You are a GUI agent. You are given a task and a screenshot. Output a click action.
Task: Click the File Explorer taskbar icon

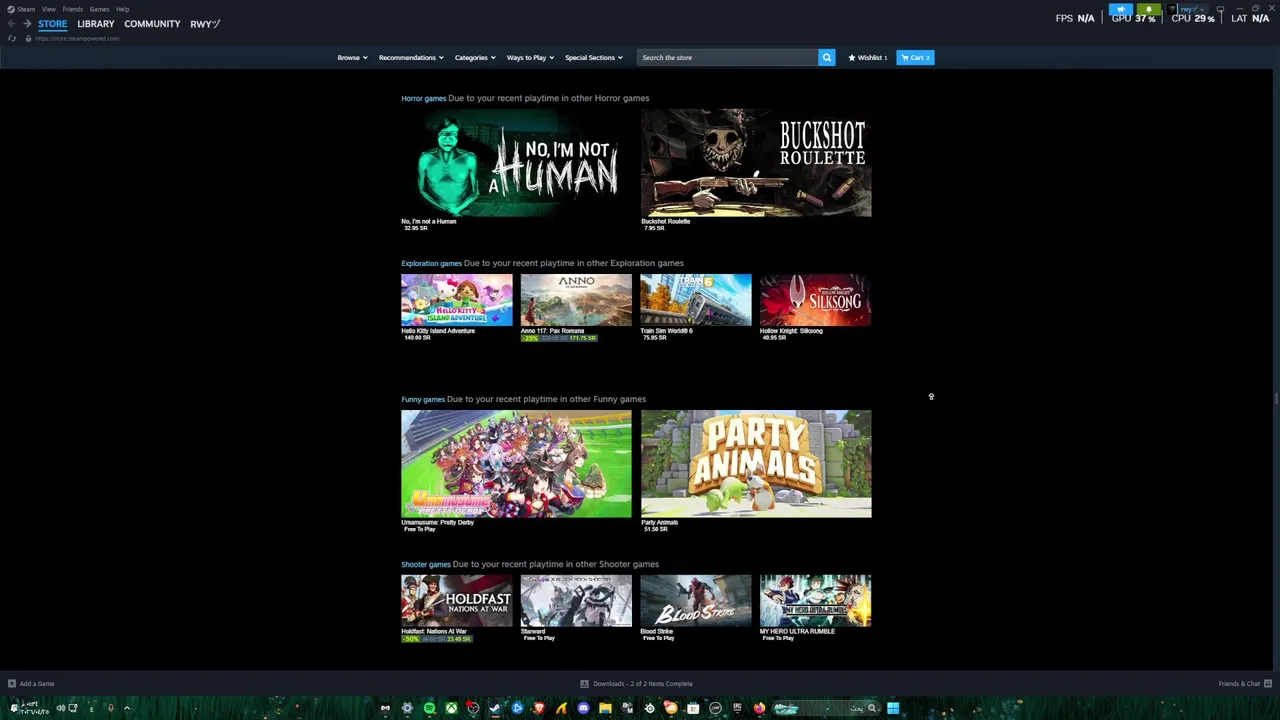tap(605, 708)
